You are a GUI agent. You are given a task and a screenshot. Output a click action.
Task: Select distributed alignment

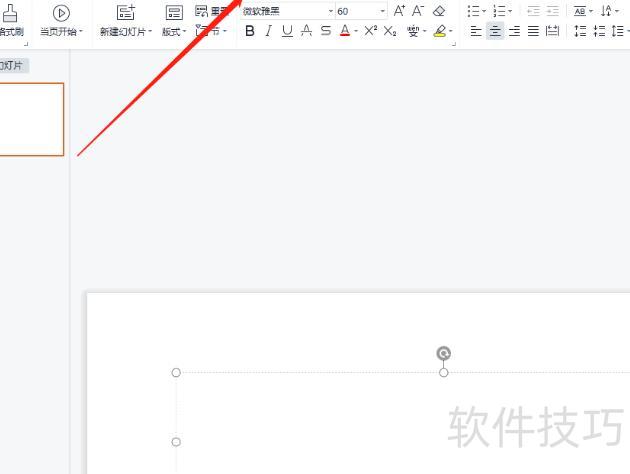552,31
